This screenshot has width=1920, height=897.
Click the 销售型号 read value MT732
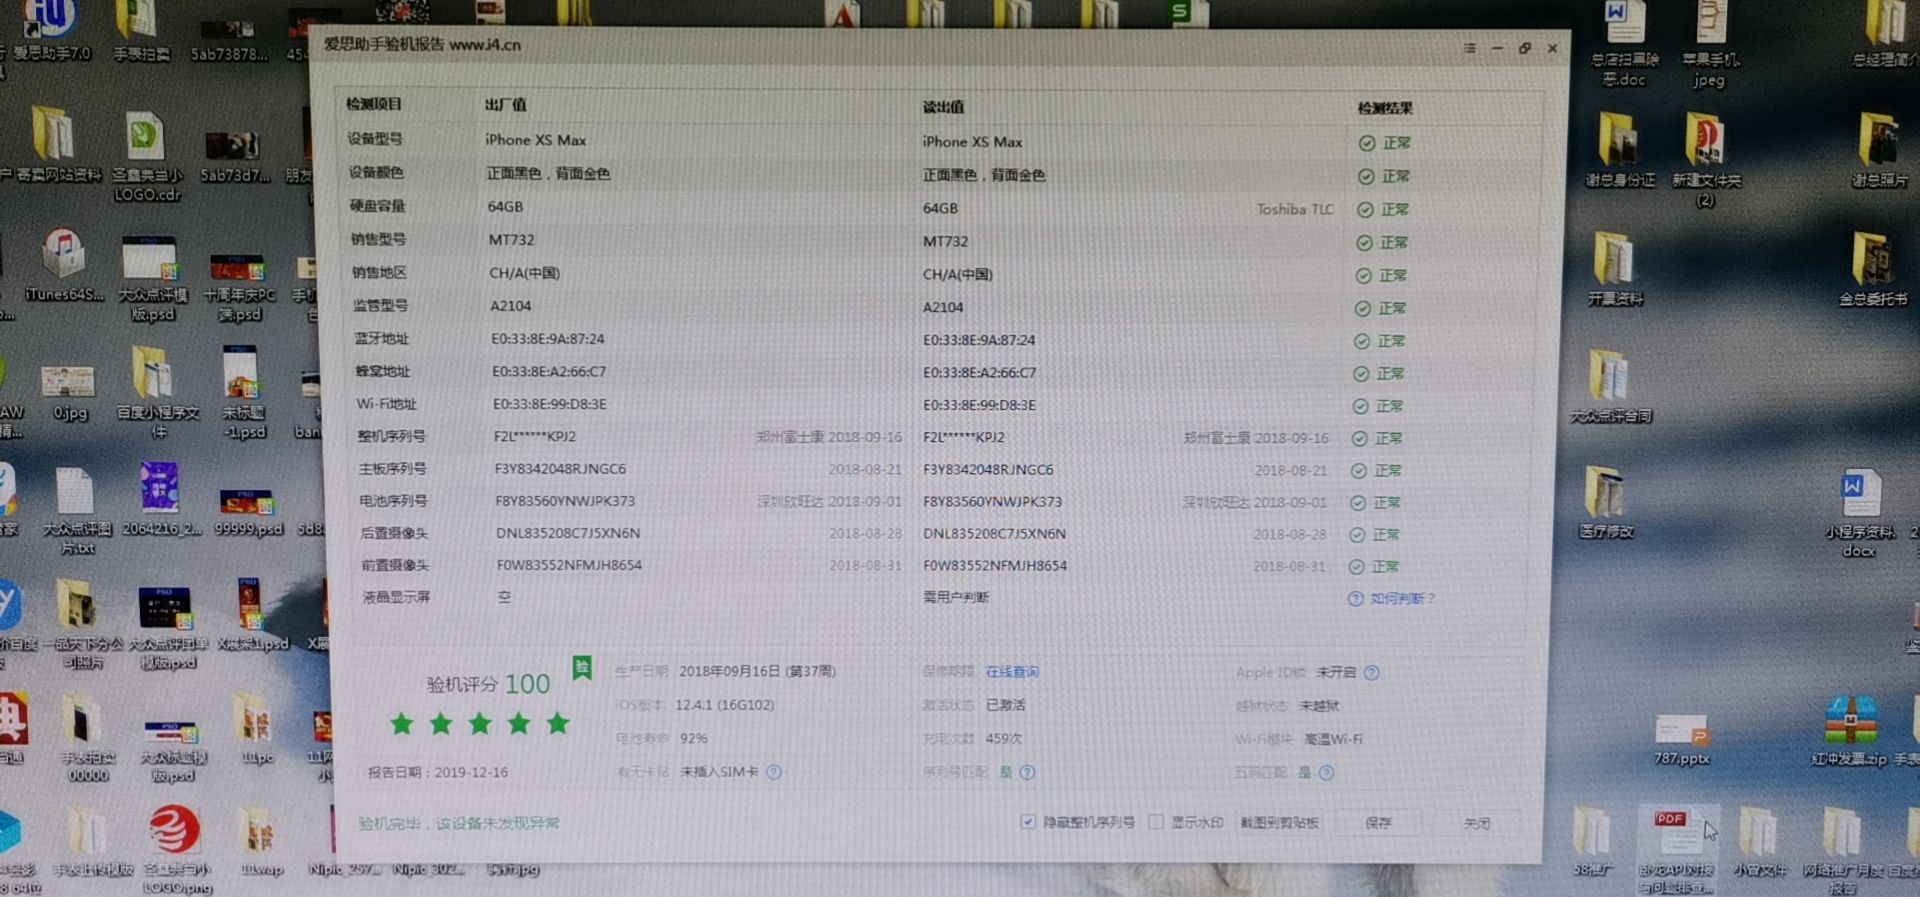945,241
